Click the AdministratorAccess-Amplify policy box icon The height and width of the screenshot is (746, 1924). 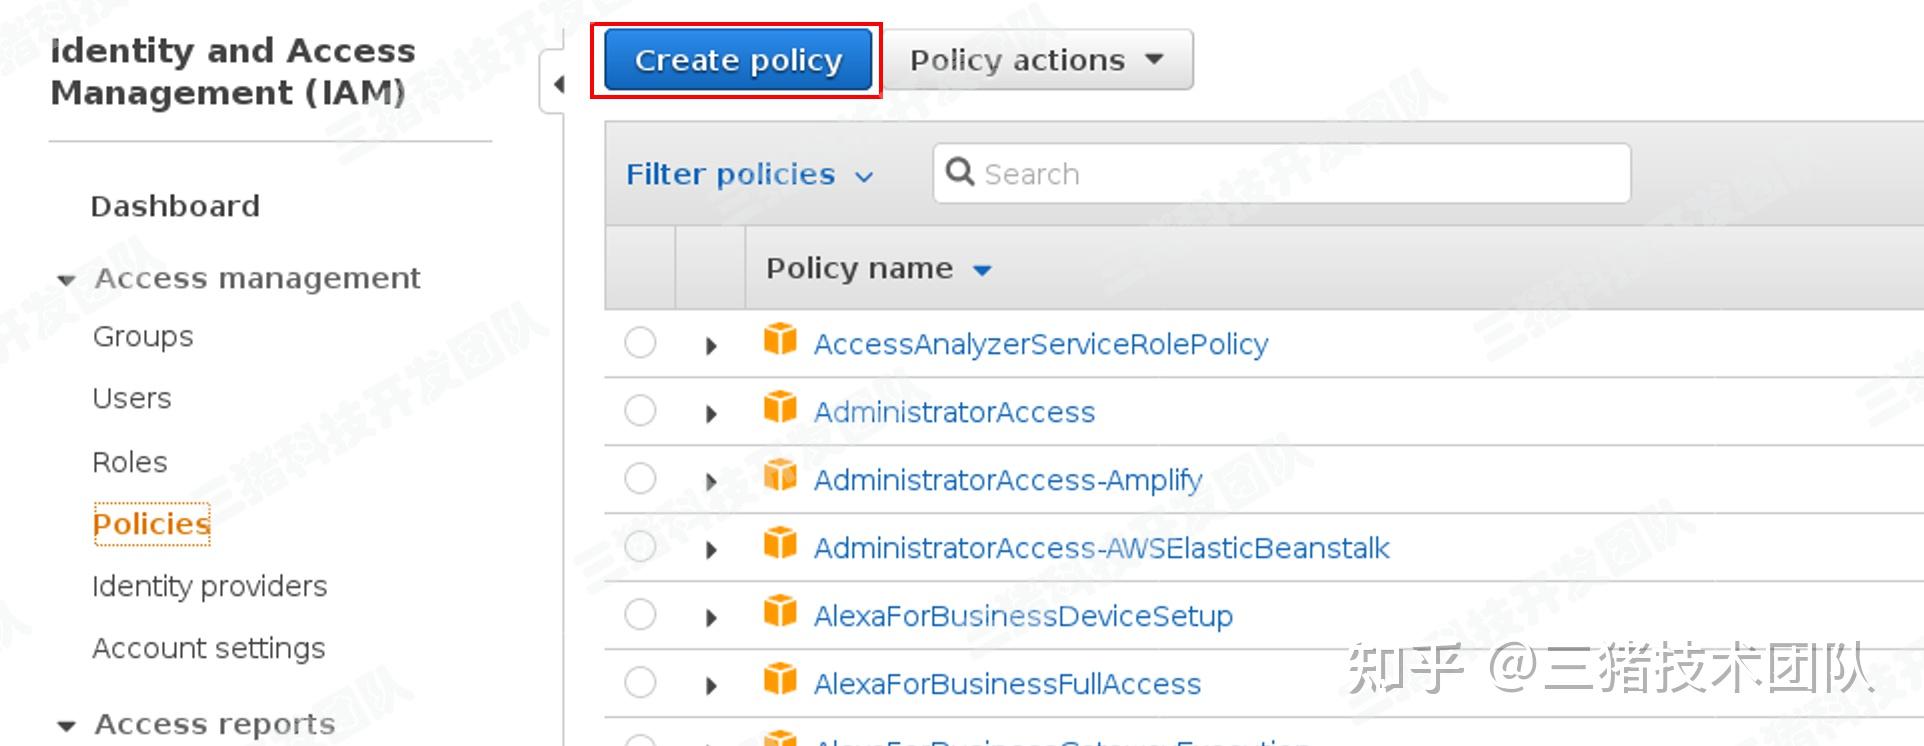(780, 476)
